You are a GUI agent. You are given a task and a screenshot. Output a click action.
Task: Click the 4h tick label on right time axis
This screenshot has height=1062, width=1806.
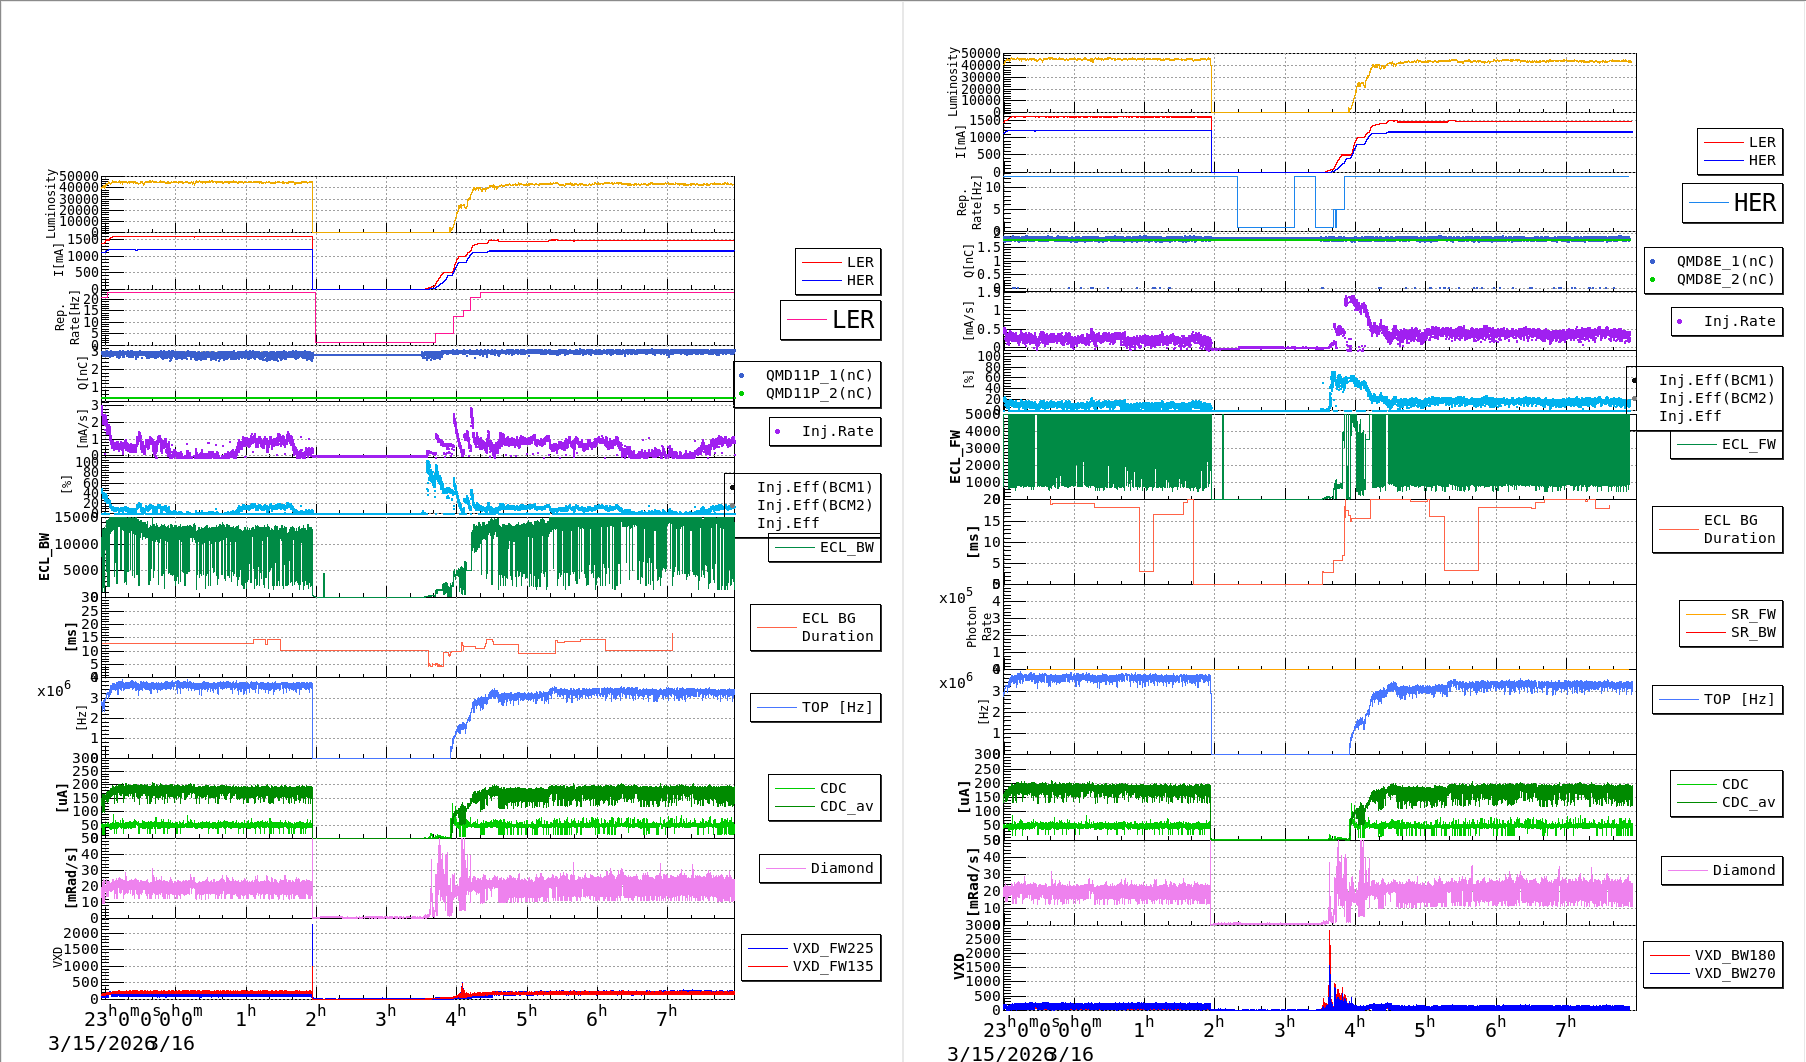1355,1028
